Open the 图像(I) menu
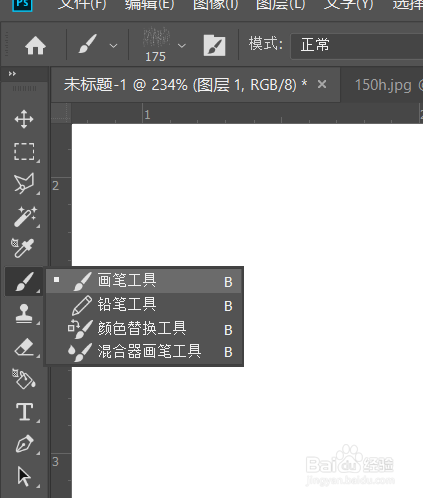 click(216, 5)
